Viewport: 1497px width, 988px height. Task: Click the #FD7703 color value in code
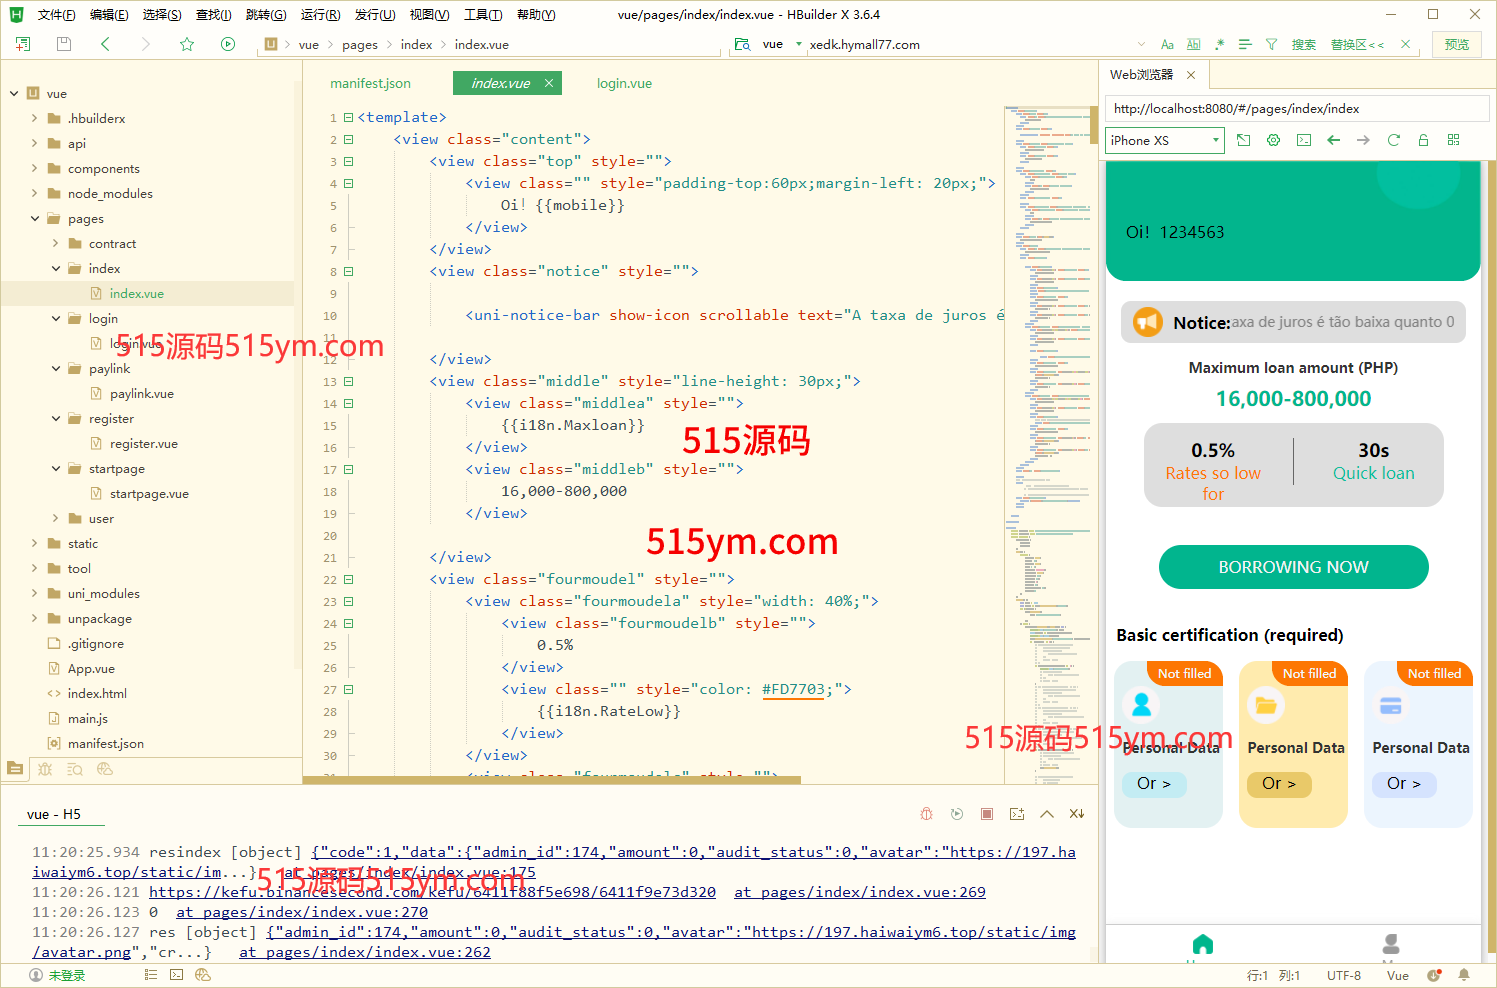point(793,689)
